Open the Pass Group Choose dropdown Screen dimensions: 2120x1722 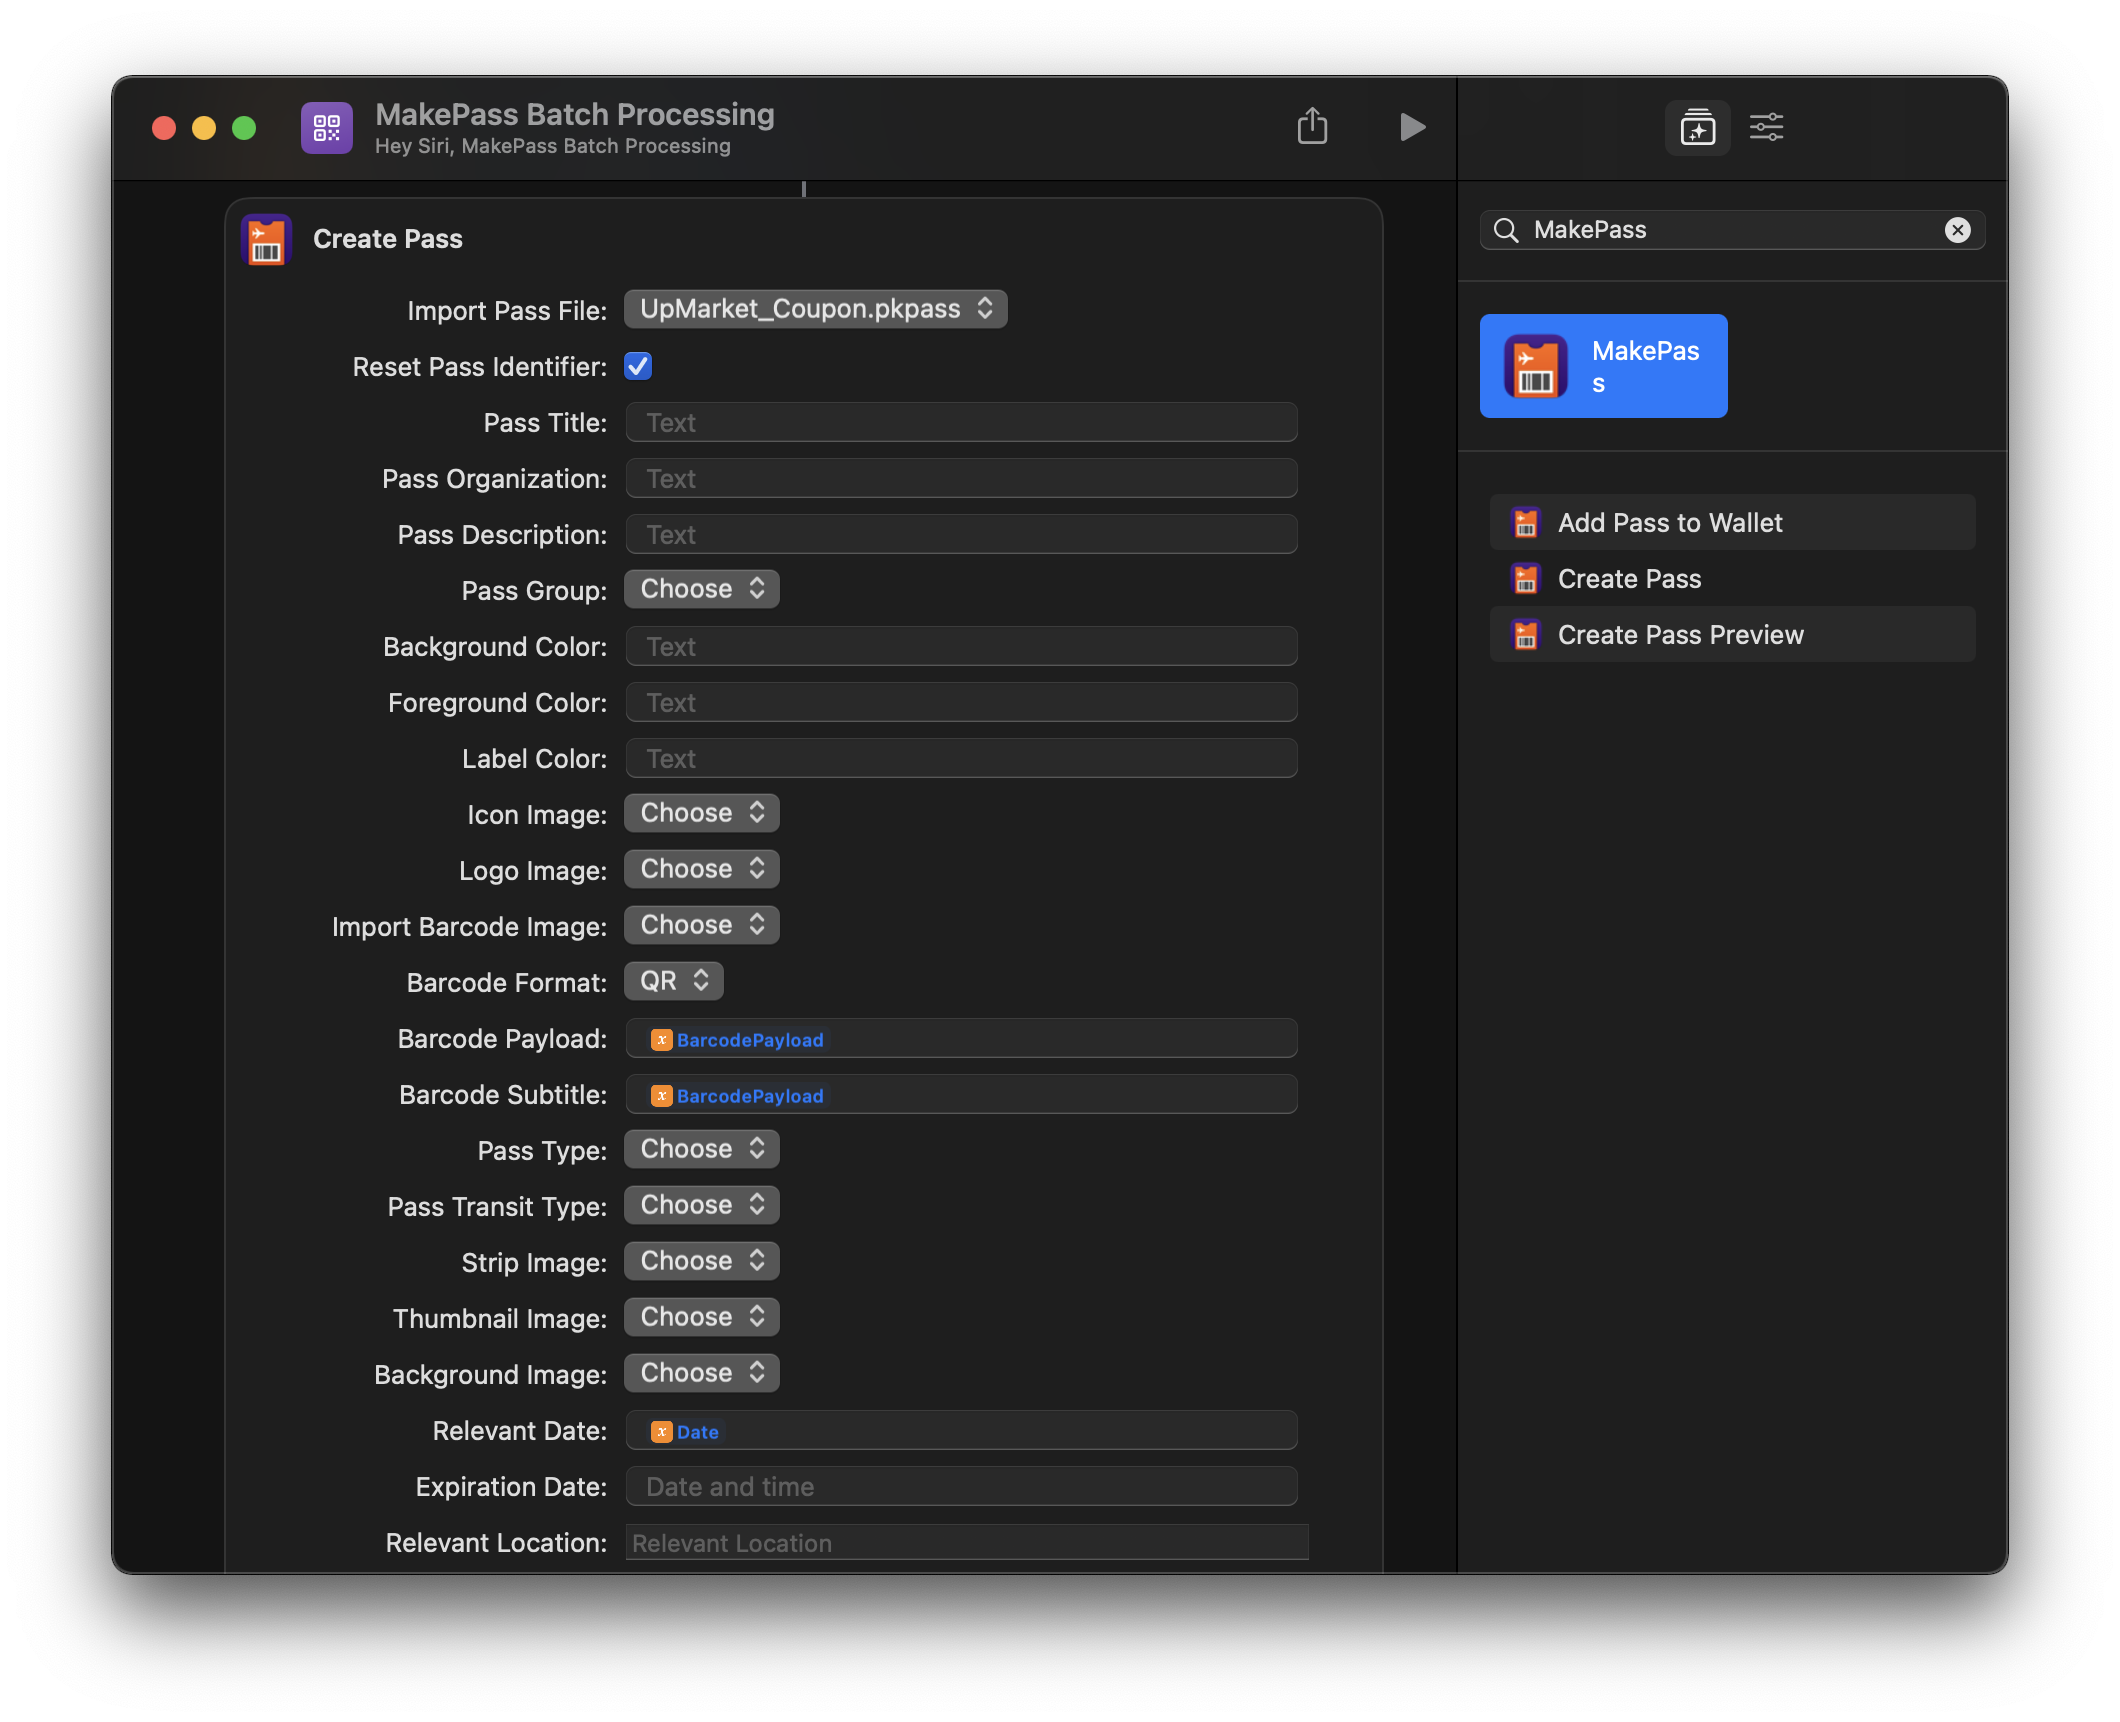pos(701,589)
